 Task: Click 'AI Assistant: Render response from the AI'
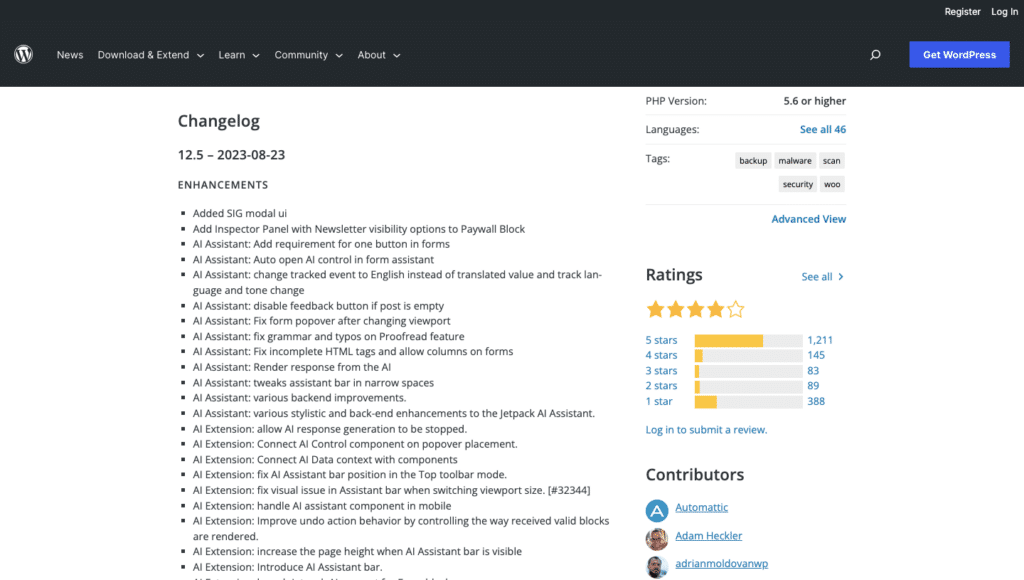(292, 367)
